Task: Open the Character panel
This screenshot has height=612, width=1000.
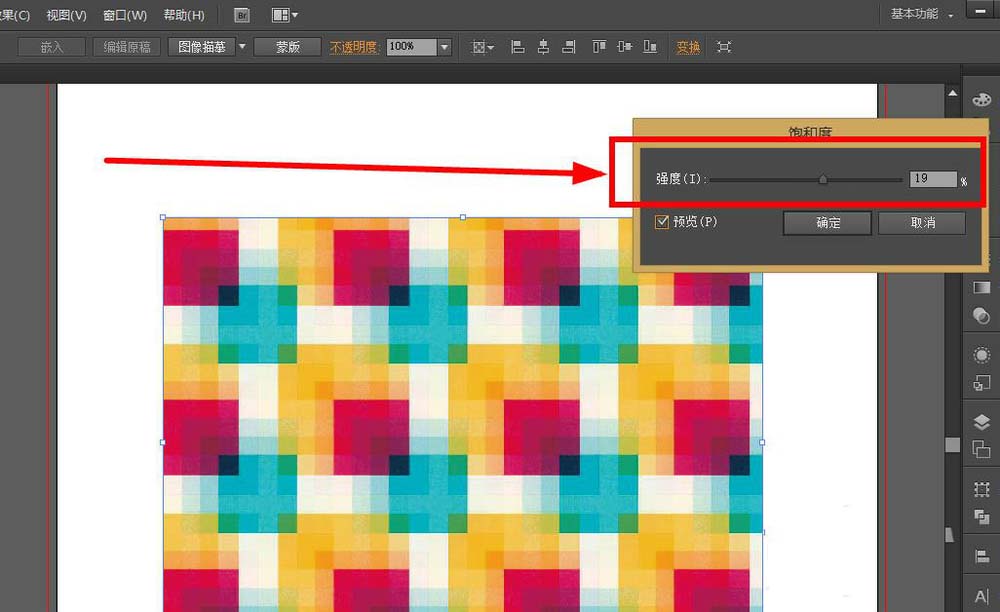Action: point(982,596)
